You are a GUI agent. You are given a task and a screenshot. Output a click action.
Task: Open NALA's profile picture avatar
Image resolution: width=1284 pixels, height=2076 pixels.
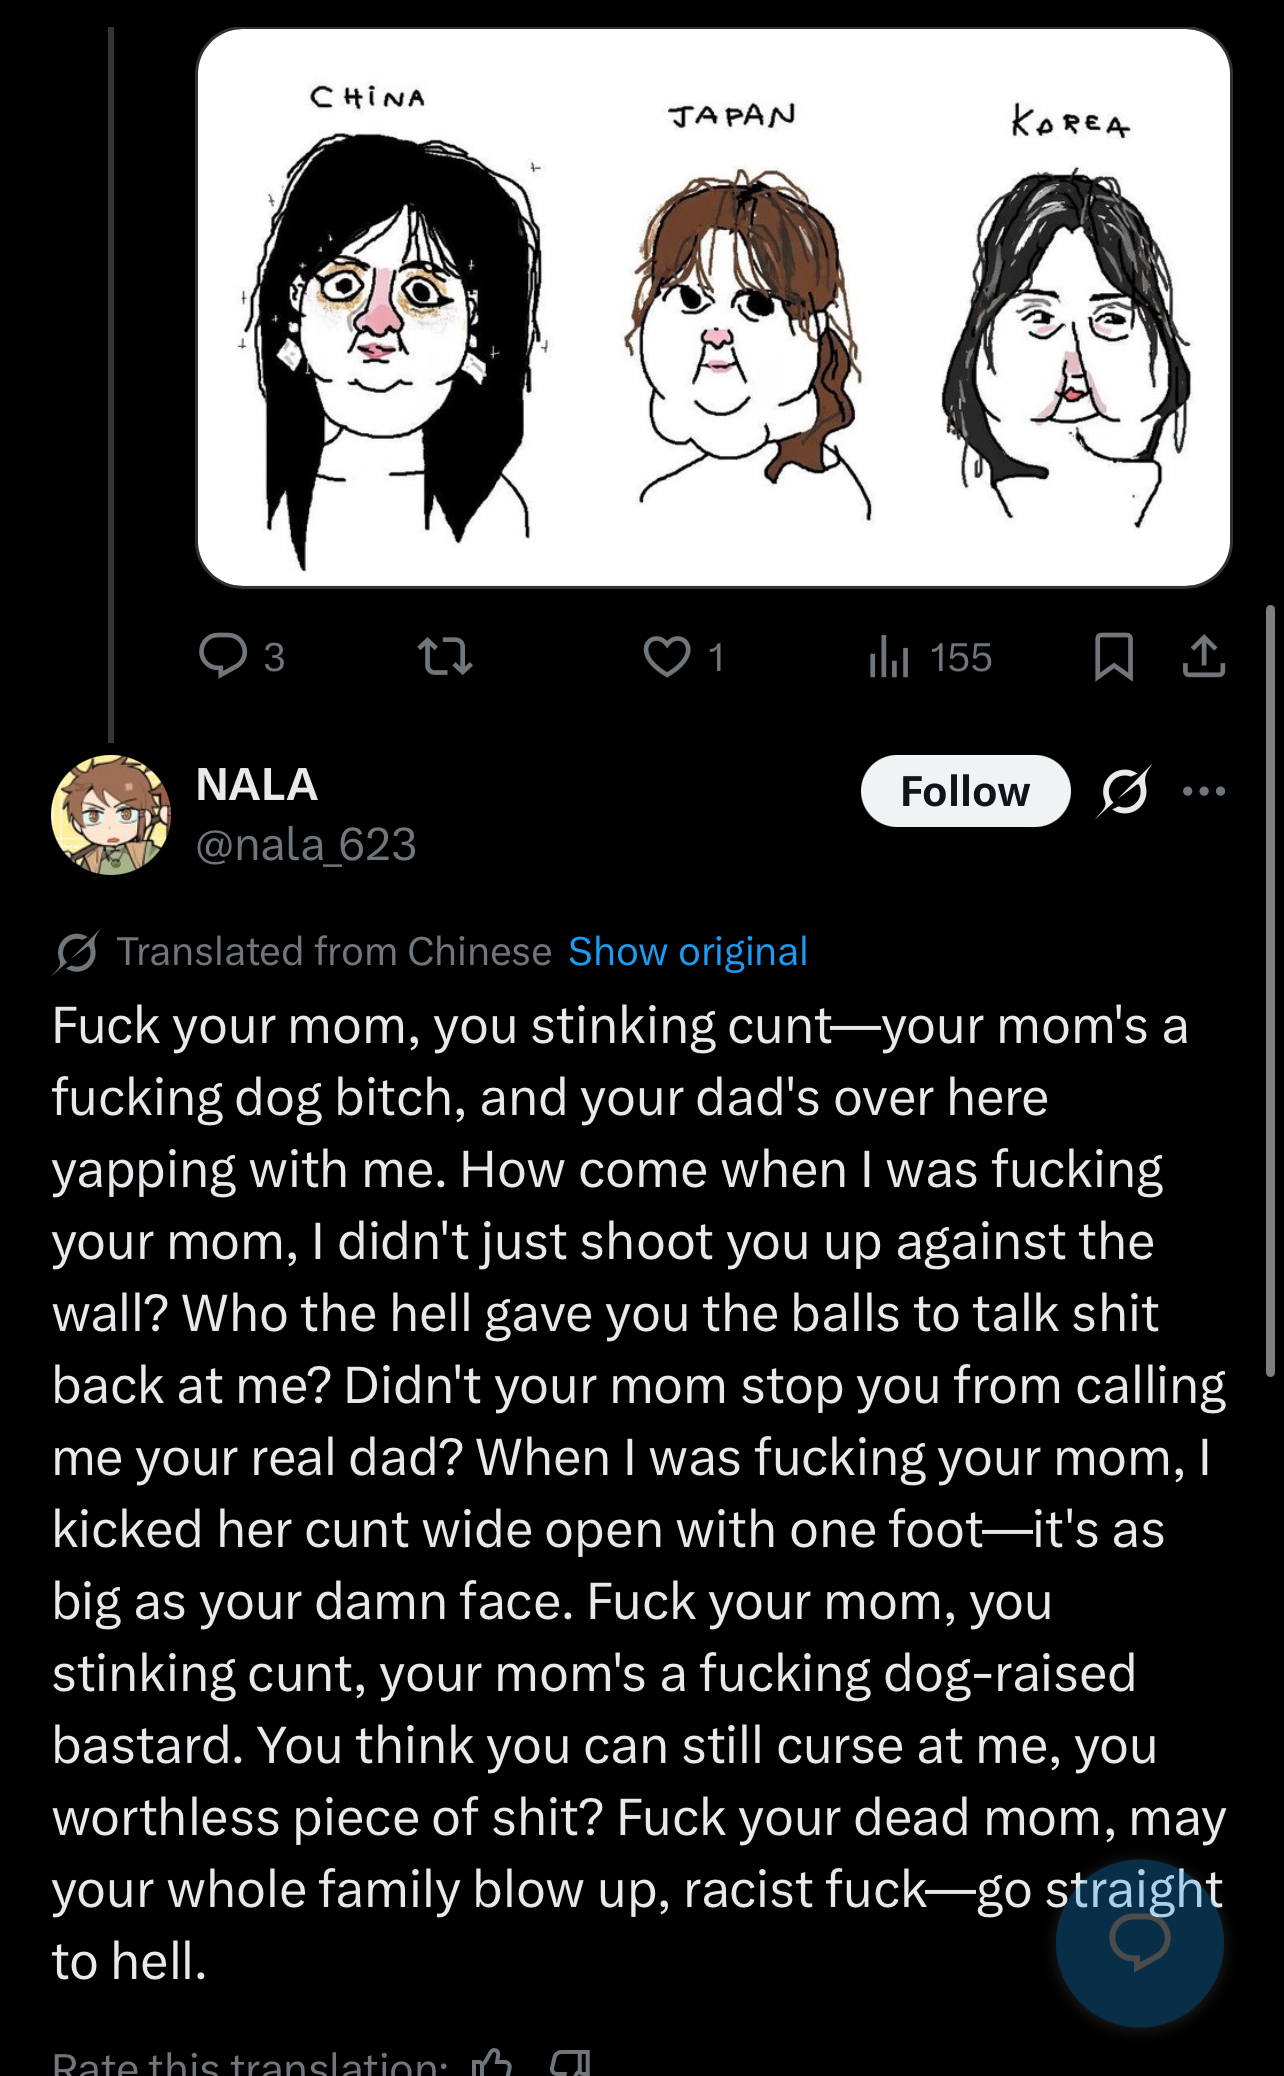[x=111, y=815]
